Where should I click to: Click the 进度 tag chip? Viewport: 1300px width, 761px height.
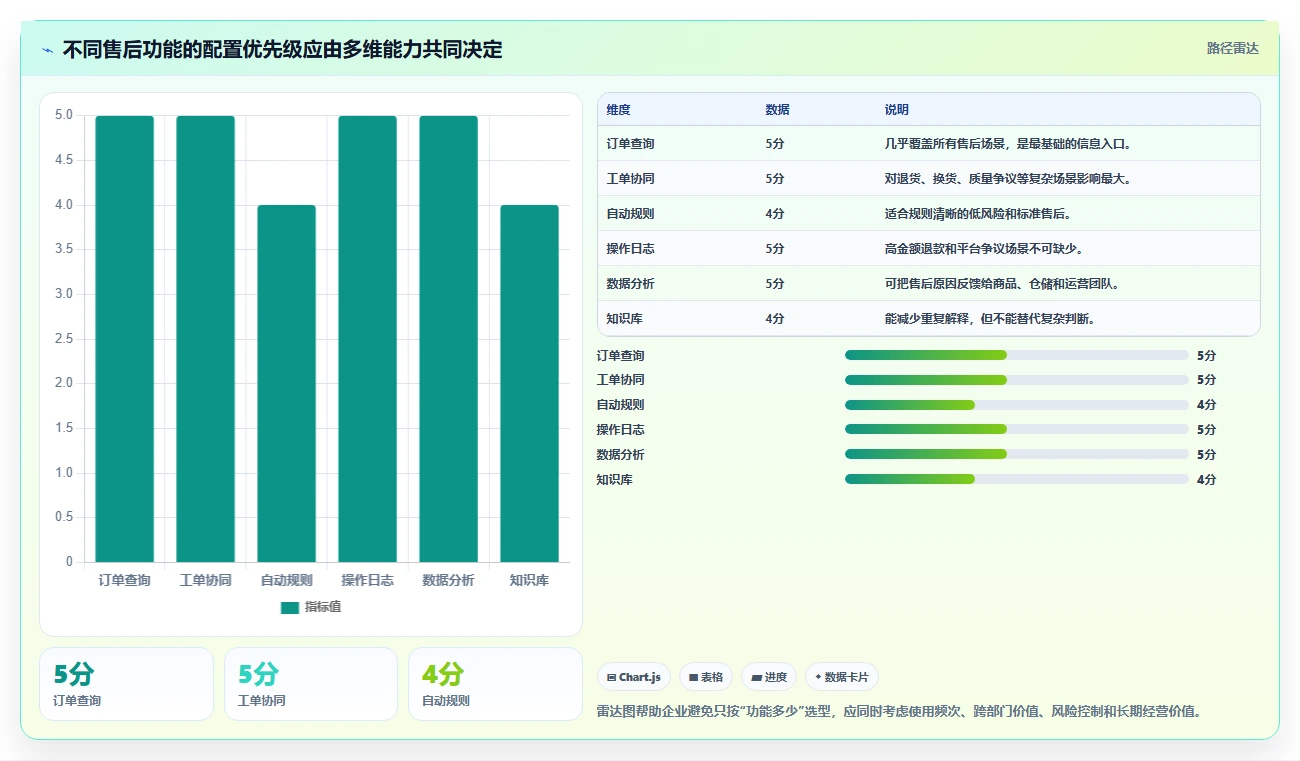769,677
